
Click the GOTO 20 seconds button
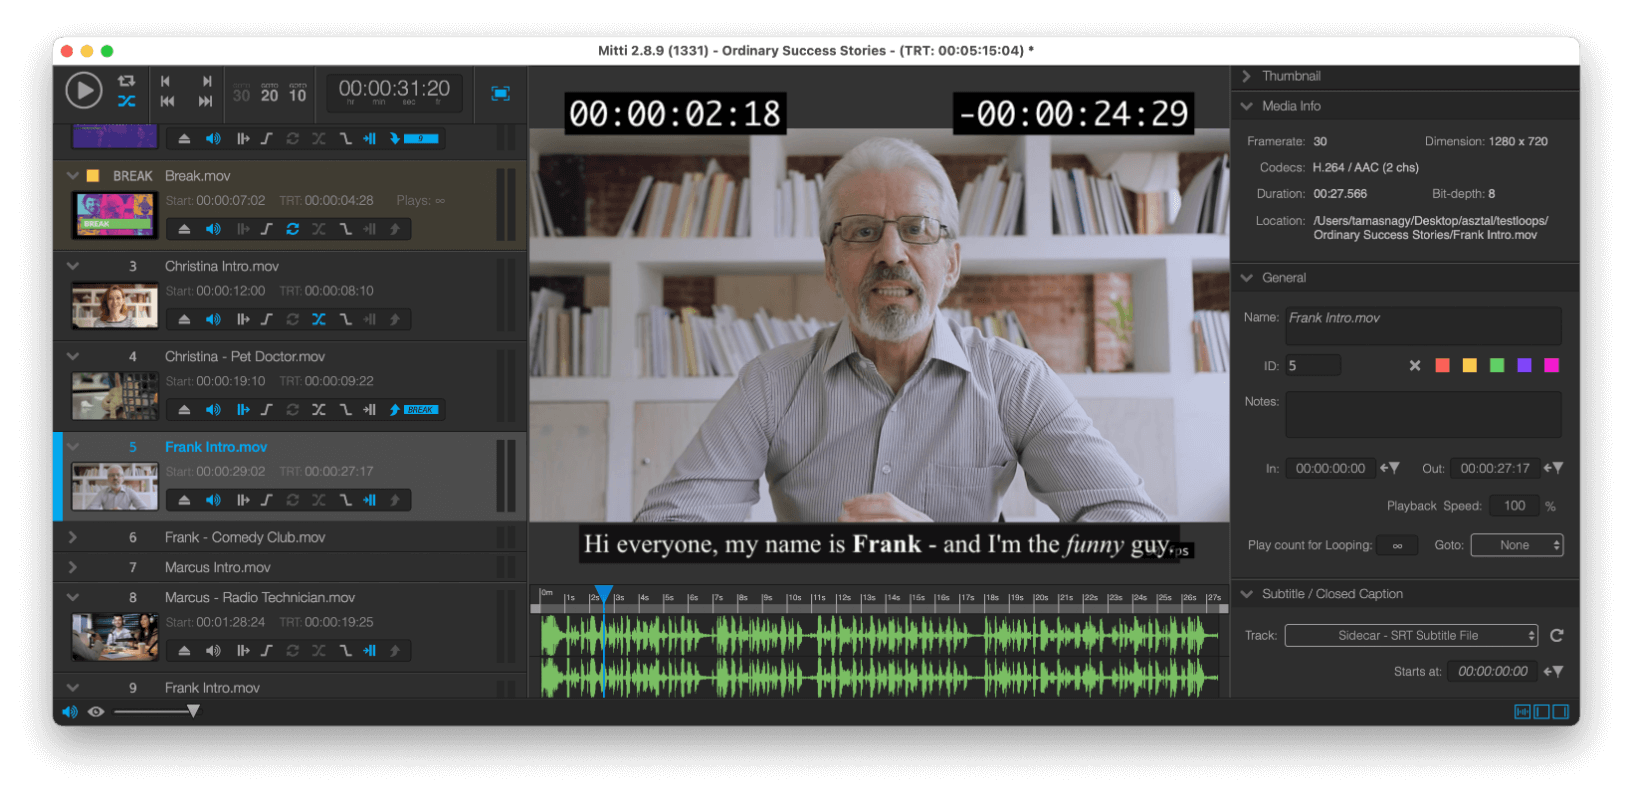pos(270,94)
